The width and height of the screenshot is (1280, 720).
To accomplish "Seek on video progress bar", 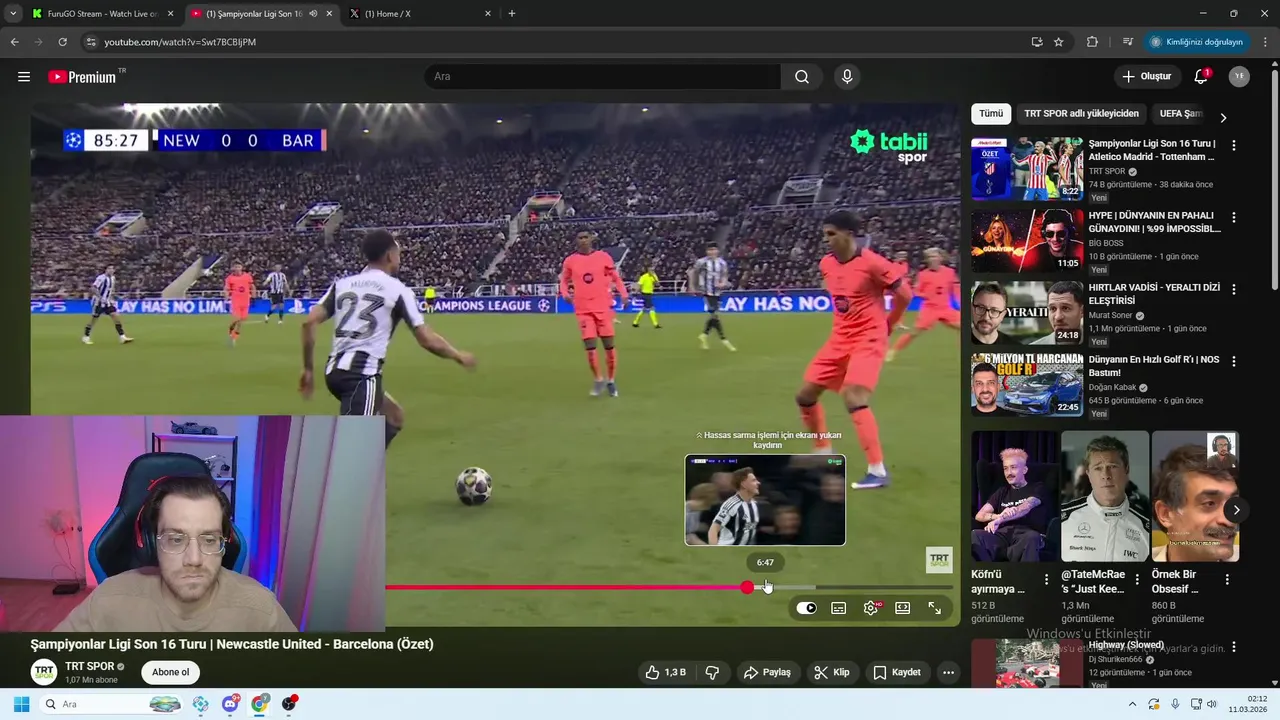I will tap(668, 588).
